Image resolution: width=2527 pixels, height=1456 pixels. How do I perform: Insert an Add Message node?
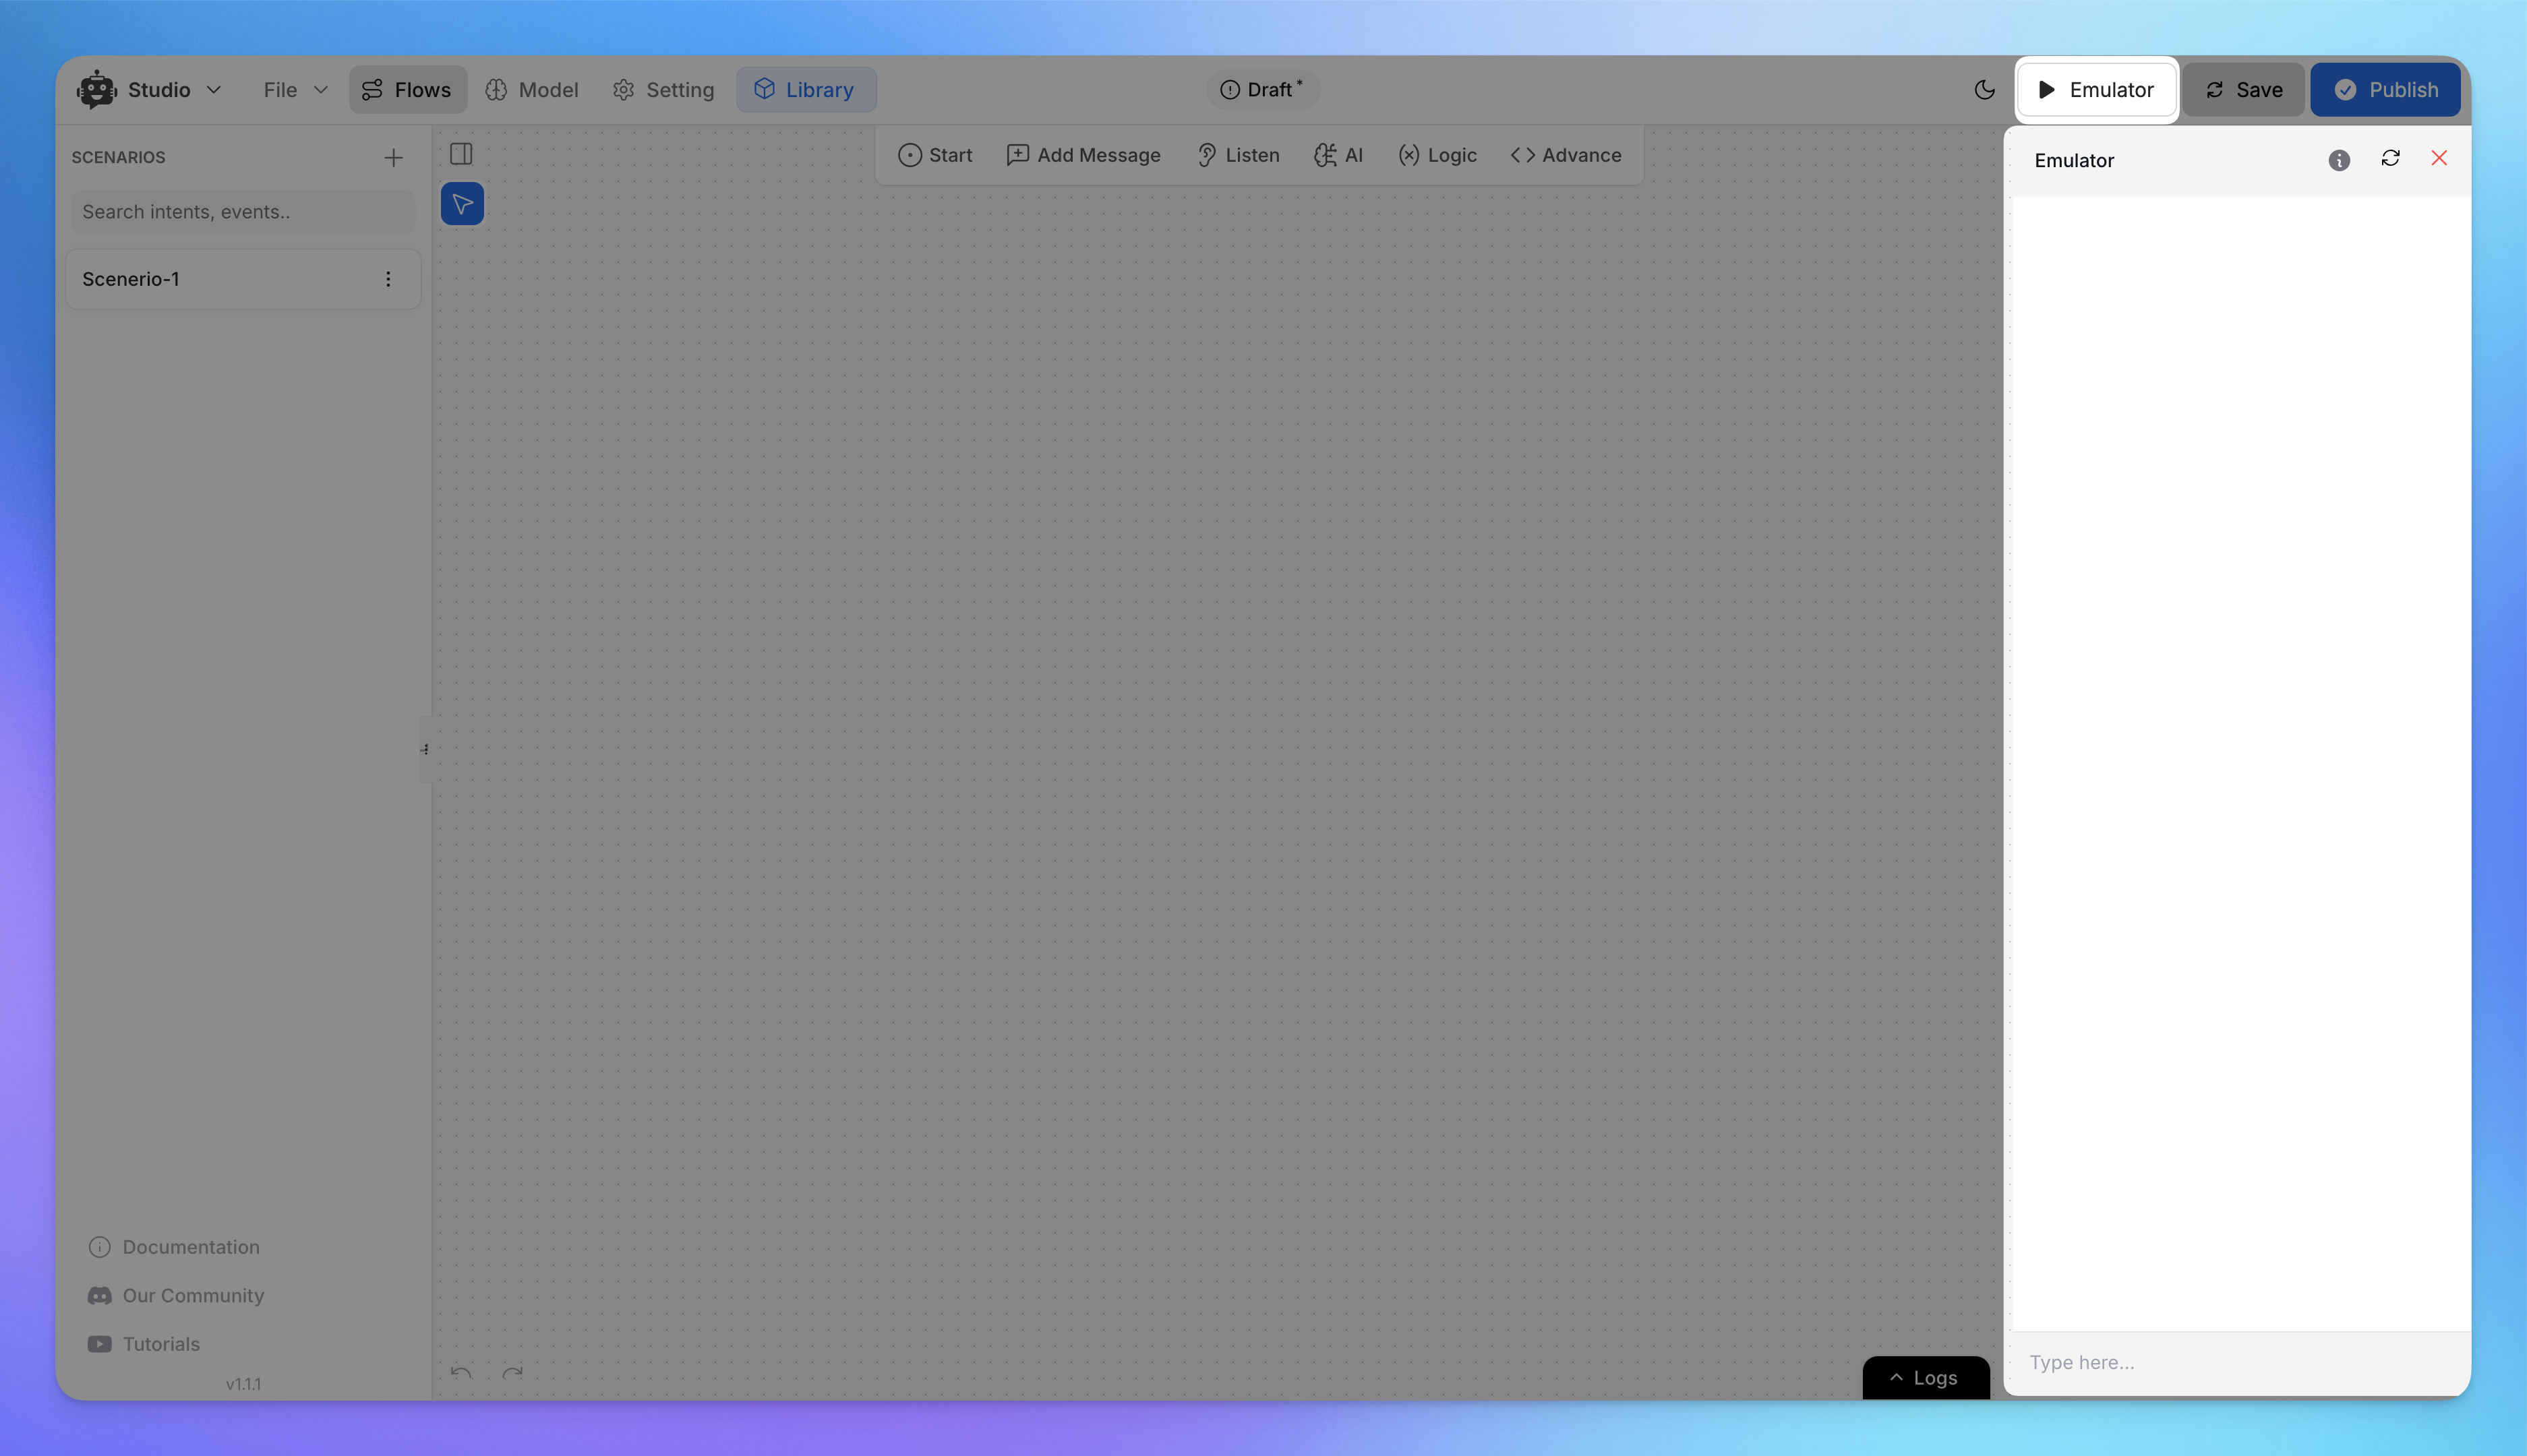coord(1084,155)
